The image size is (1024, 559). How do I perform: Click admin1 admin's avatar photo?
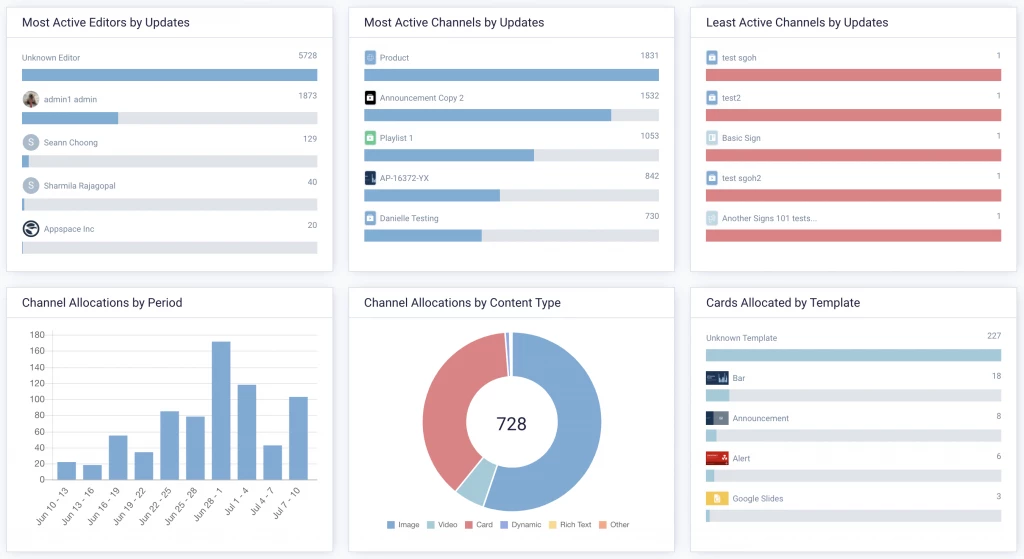point(31,99)
